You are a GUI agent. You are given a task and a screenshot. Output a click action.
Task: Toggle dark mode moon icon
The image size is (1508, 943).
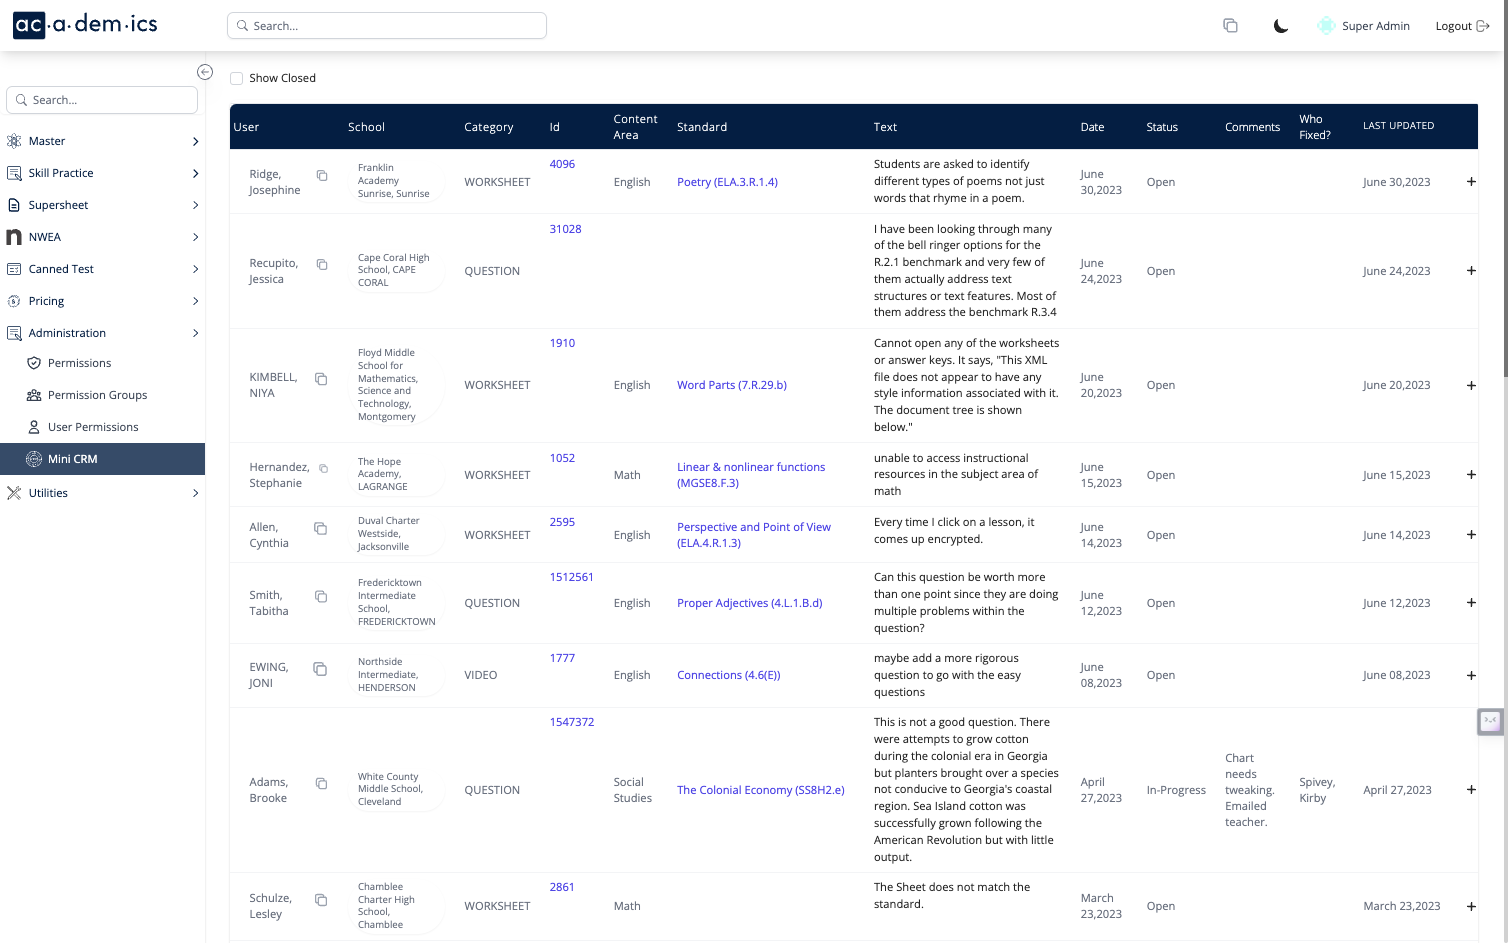click(x=1280, y=26)
